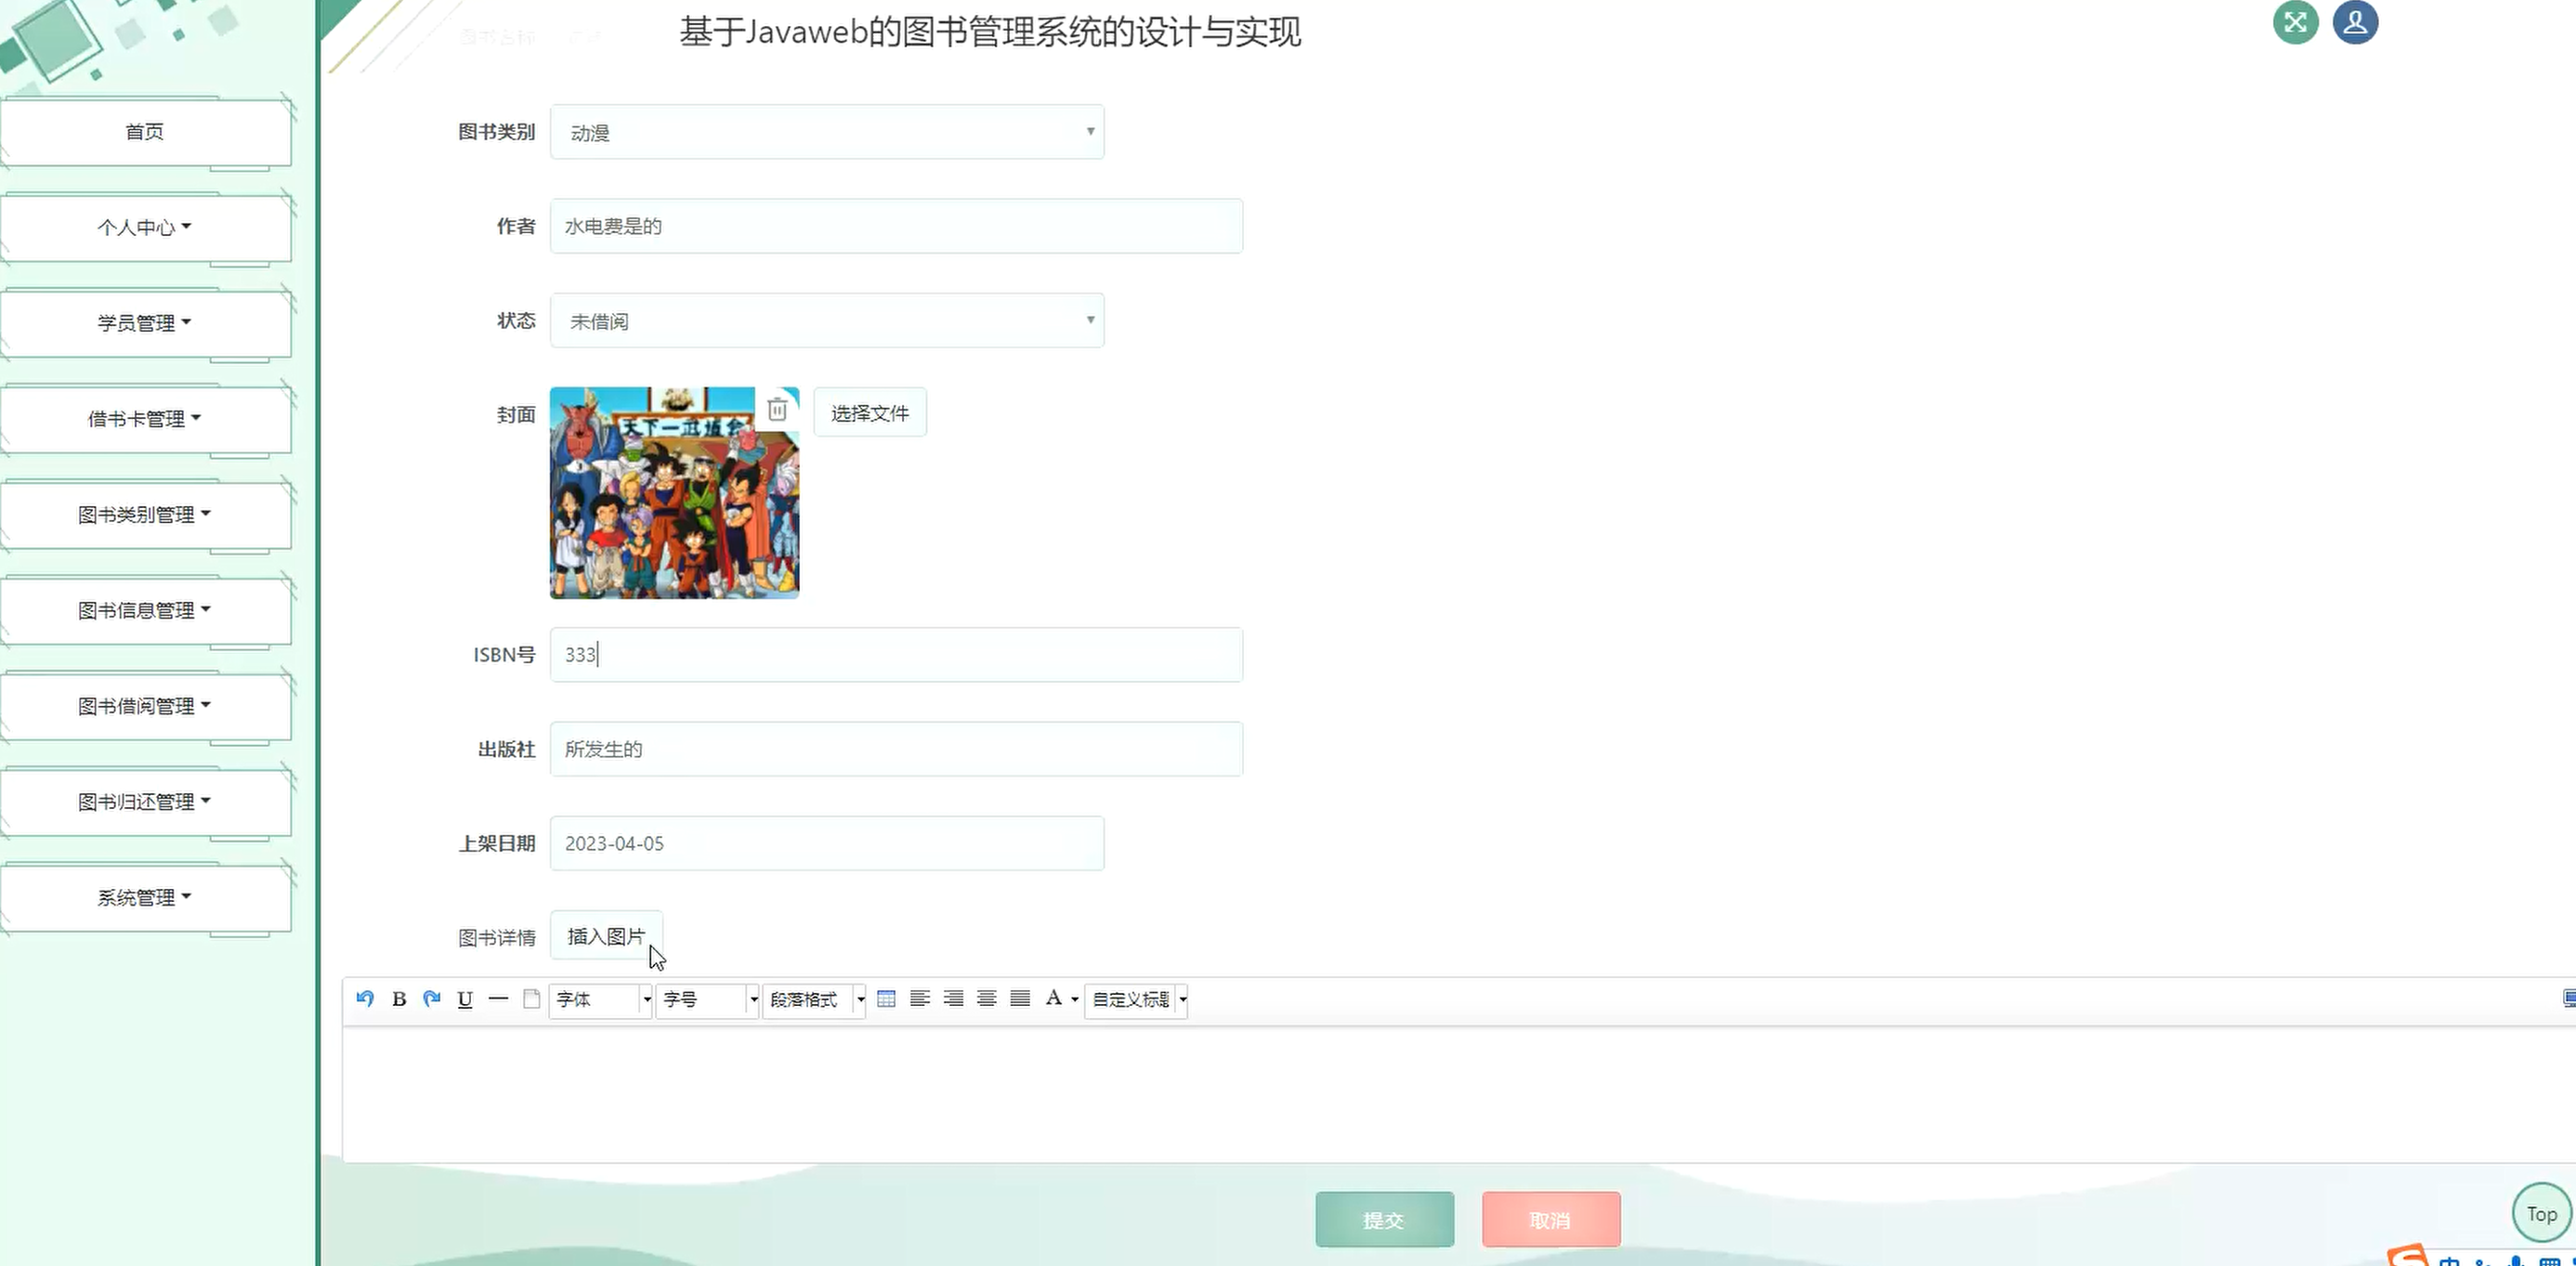2576x1266 pixels.
Task: Open the 段落格式 paragraph format dropdown
Action: (x=814, y=999)
